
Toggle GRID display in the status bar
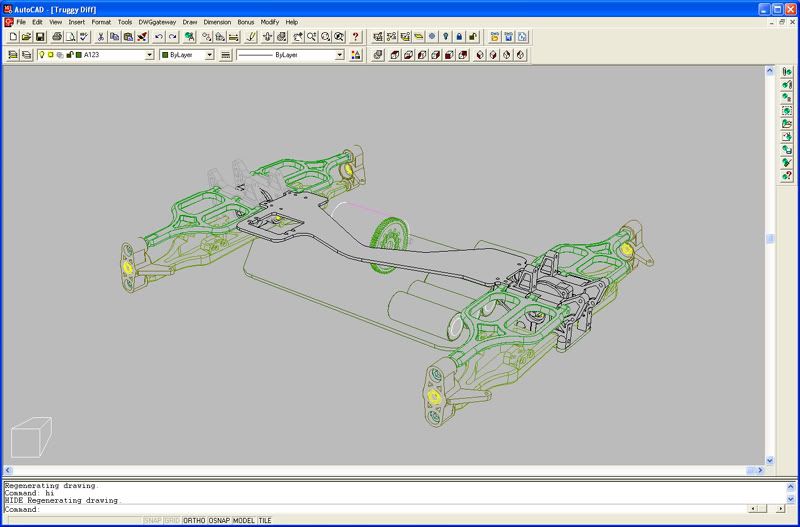[x=173, y=521]
